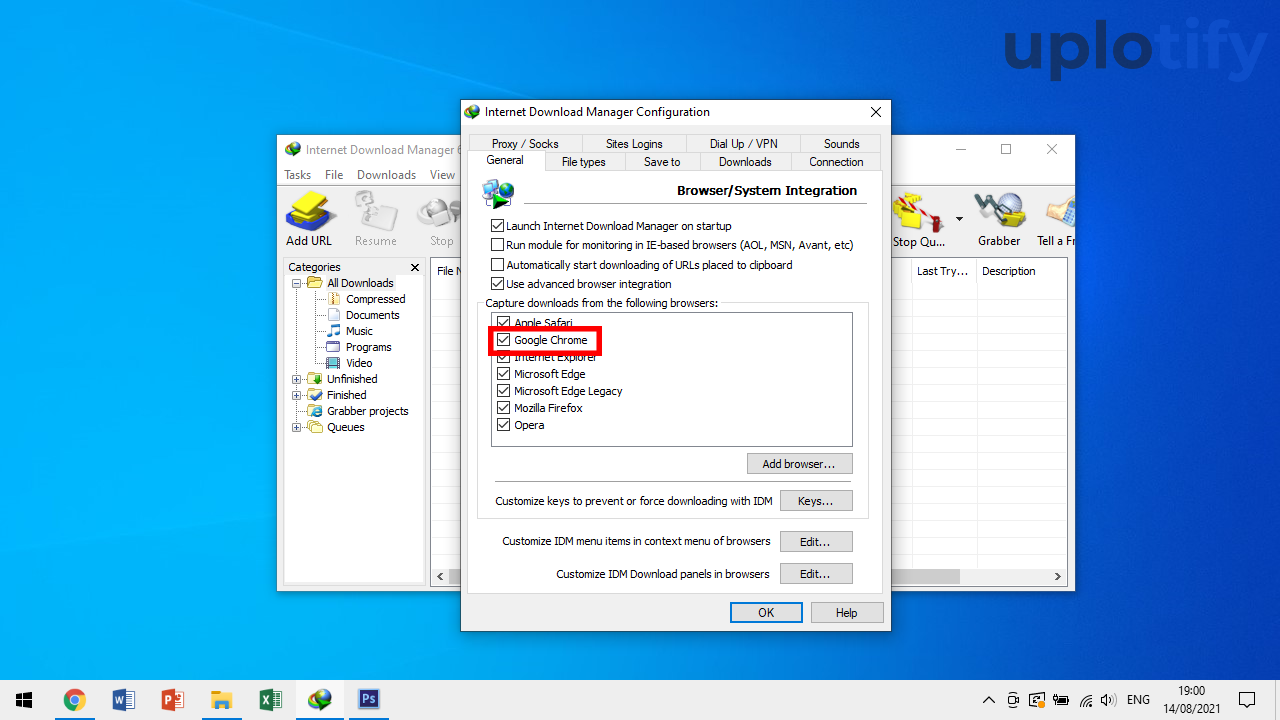Switch to the File types tab
This screenshot has width=1280, height=720.
coord(583,162)
